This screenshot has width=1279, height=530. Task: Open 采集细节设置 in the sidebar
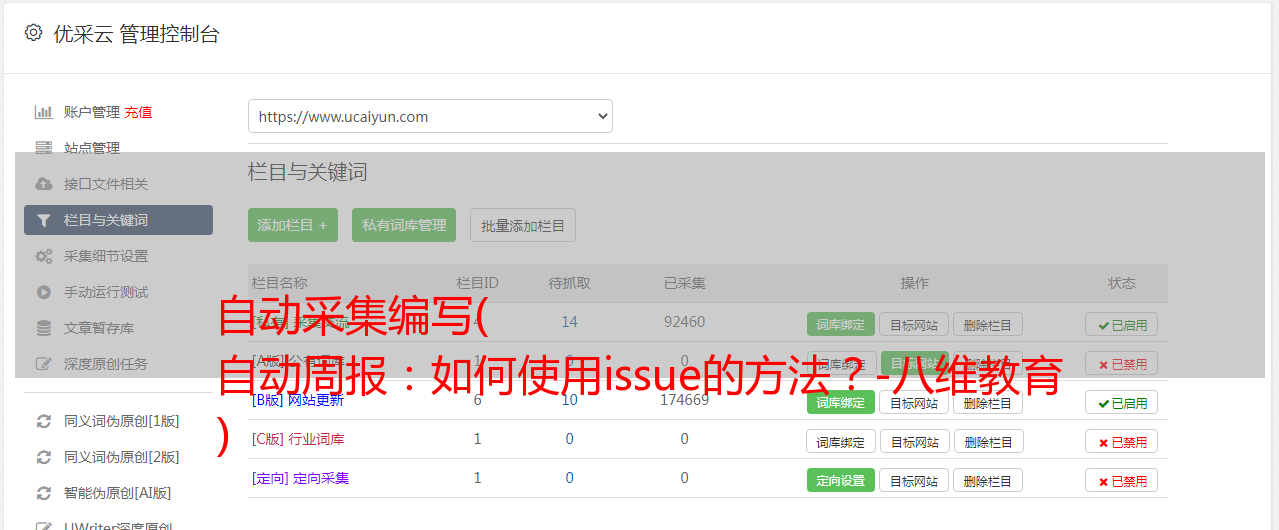tap(106, 256)
